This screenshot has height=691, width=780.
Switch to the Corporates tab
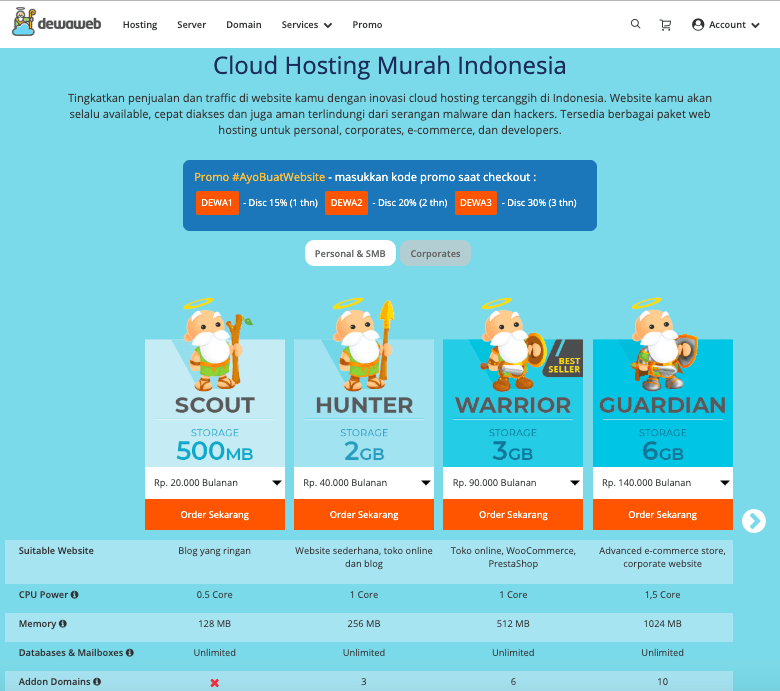435,253
